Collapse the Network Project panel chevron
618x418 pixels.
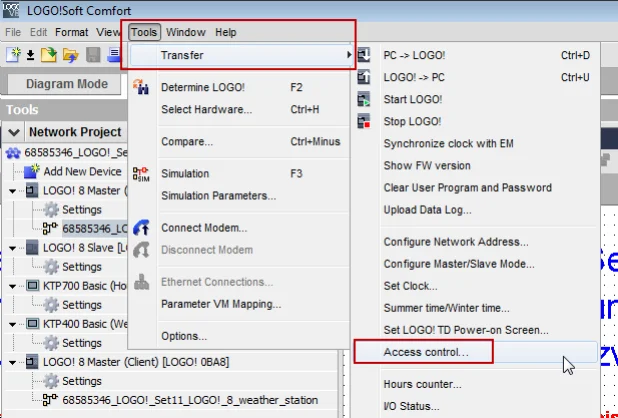(14, 132)
